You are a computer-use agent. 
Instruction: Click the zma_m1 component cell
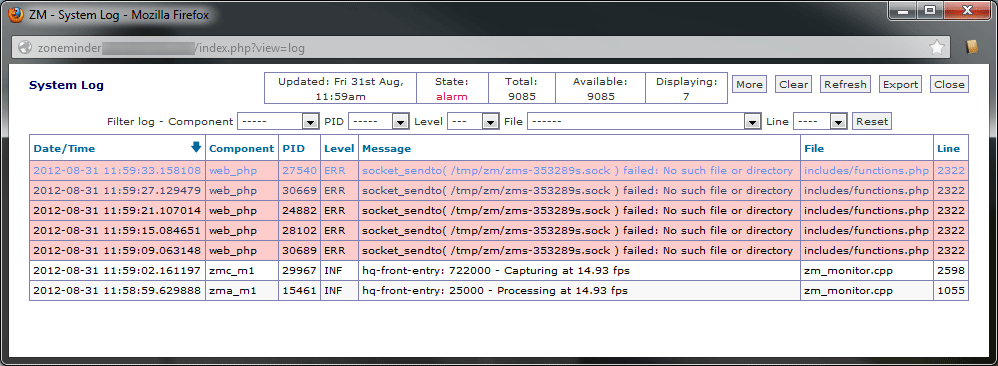coord(242,290)
